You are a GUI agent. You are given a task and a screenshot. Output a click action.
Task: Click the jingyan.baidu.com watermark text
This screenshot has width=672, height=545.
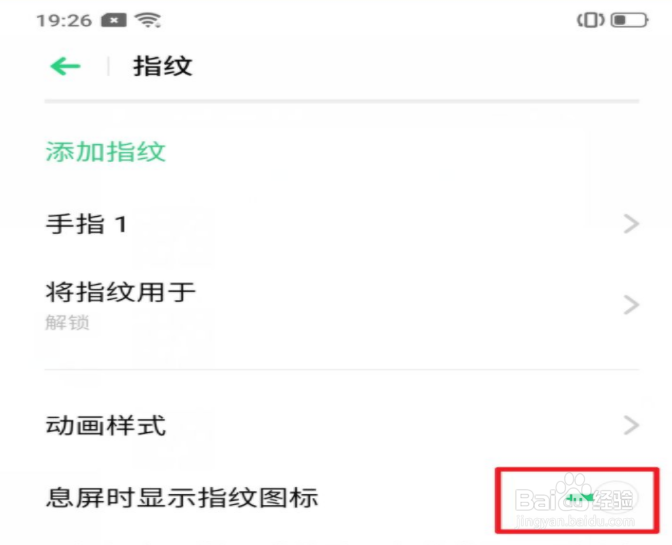pos(576,521)
